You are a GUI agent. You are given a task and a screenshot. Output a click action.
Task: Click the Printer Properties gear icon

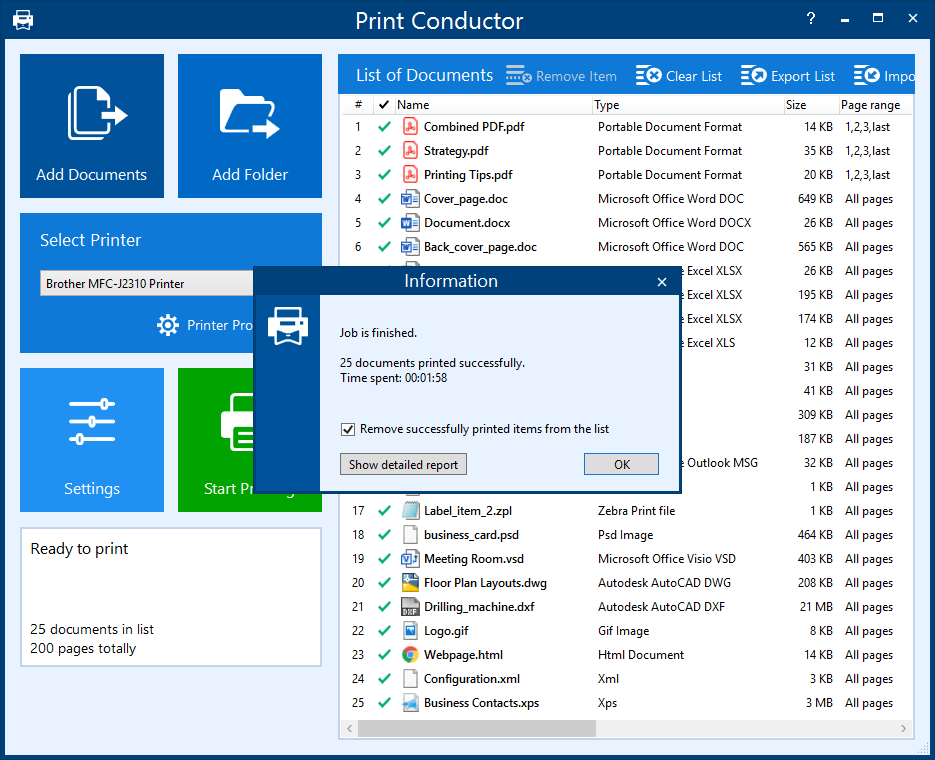(x=168, y=325)
